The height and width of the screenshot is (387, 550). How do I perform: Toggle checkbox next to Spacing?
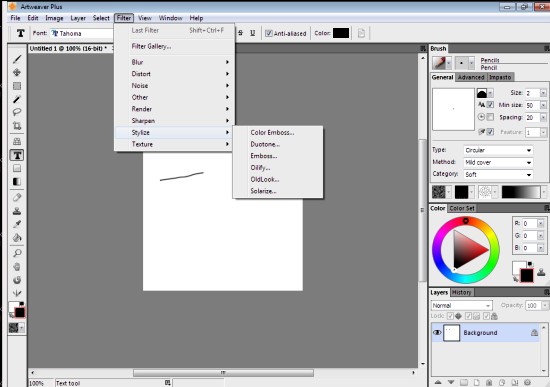[x=490, y=117]
